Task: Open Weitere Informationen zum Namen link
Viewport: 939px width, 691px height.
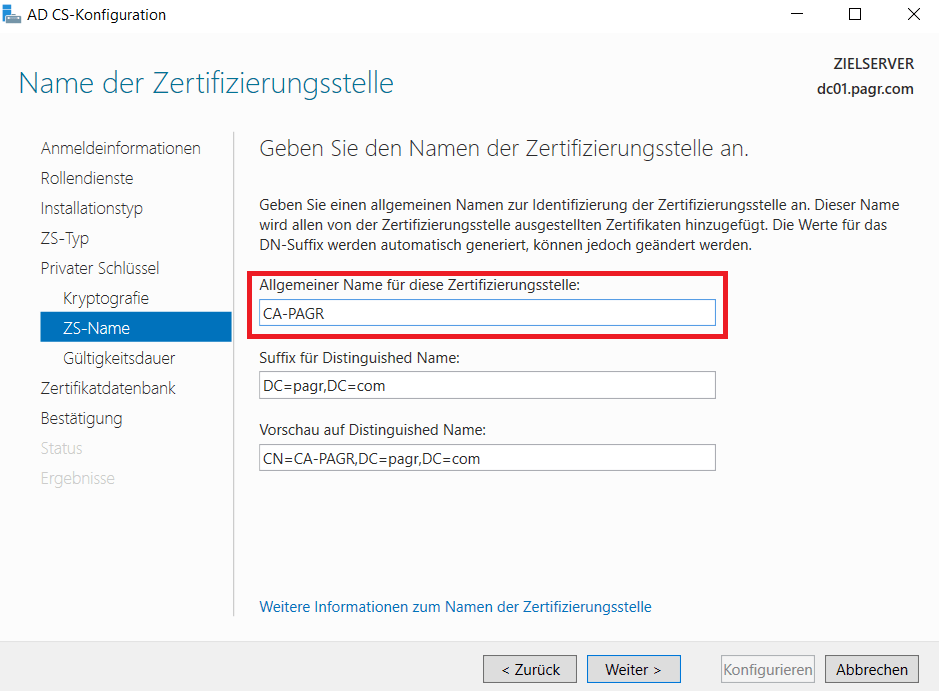Action: click(x=455, y=607)
